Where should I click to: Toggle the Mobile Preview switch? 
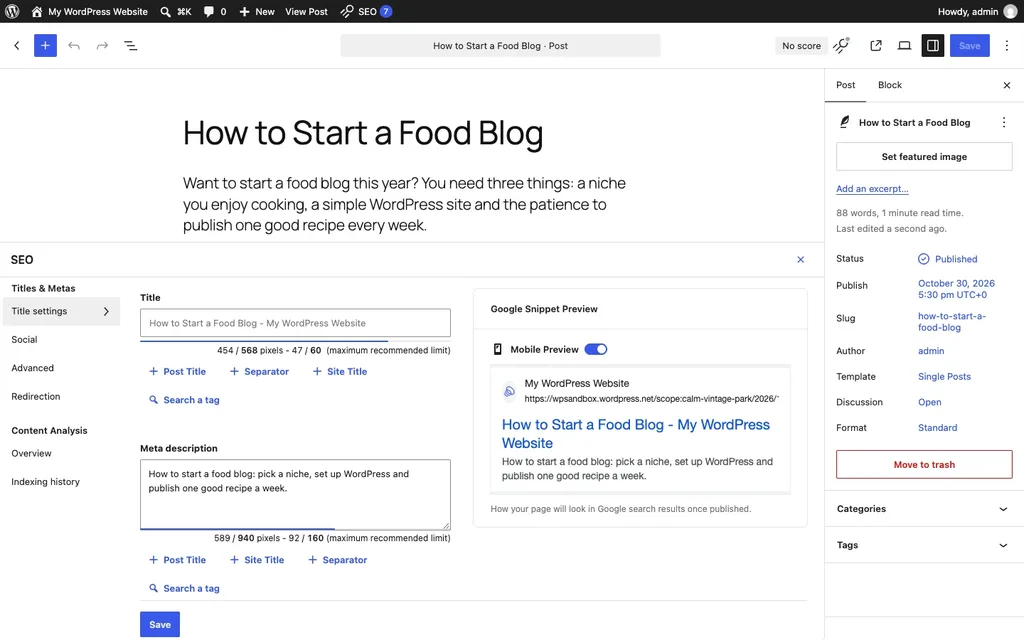(596, 349)
